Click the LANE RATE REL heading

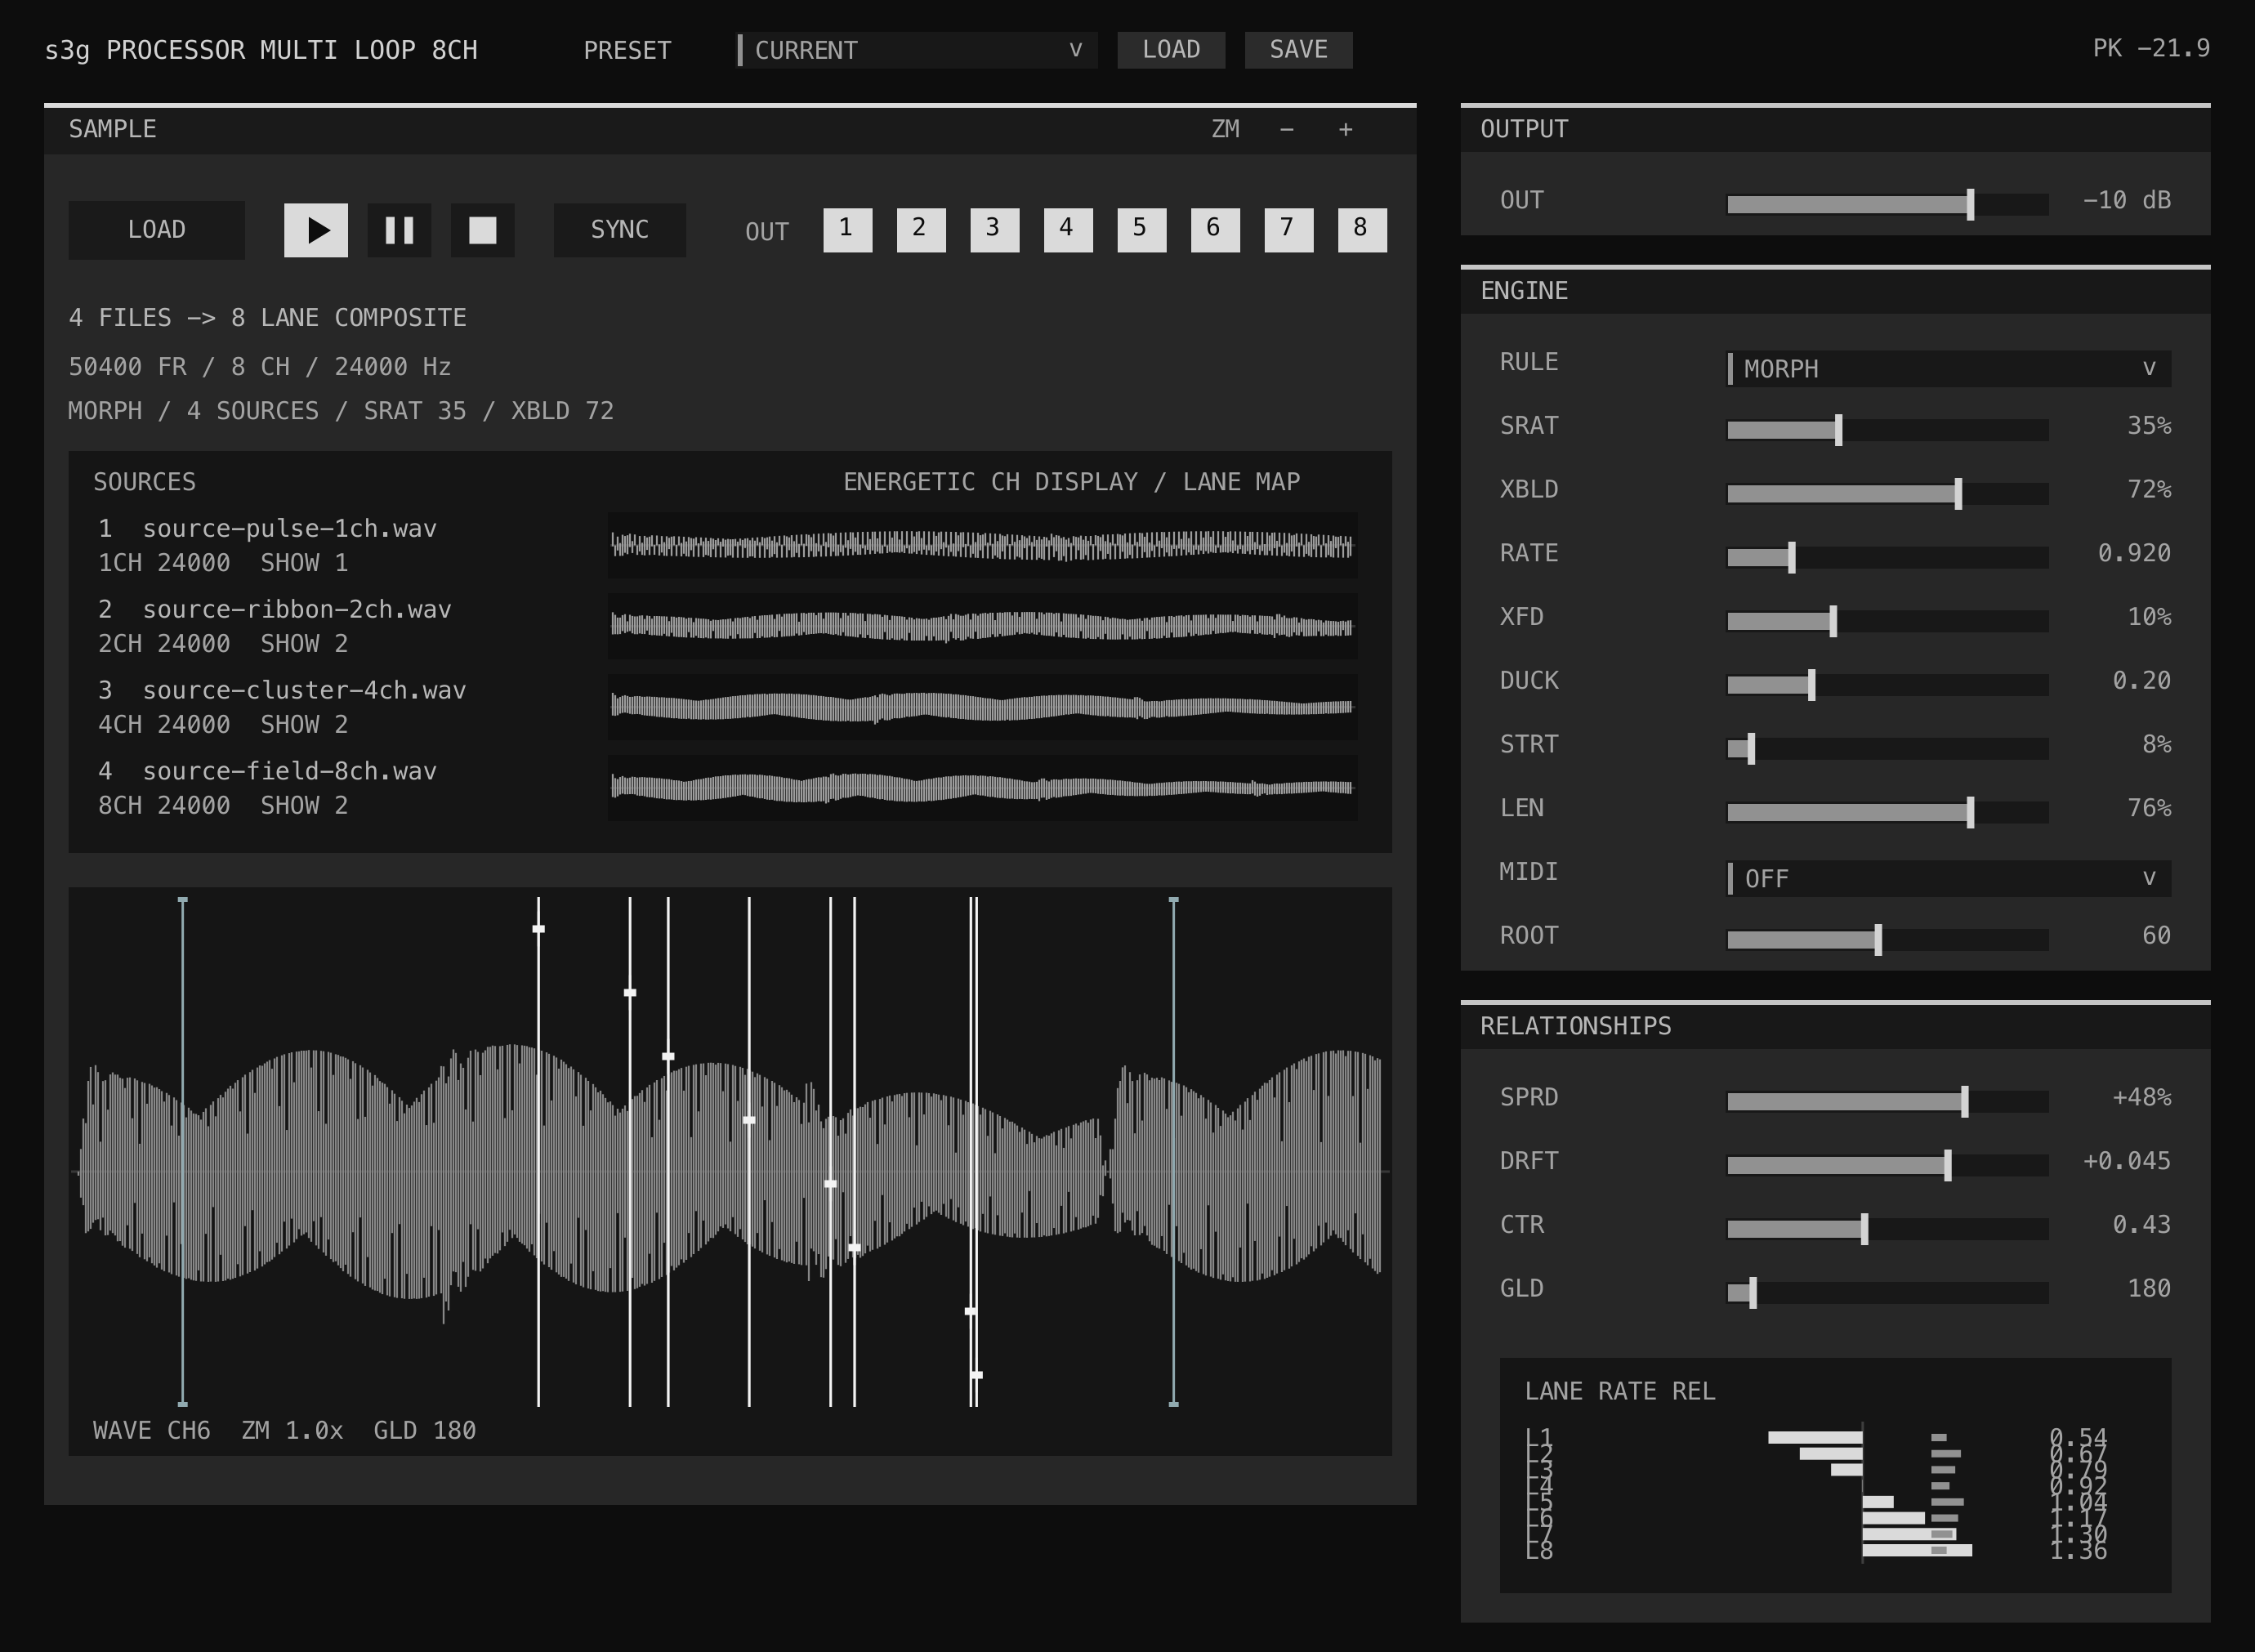click(1620, 1392)
